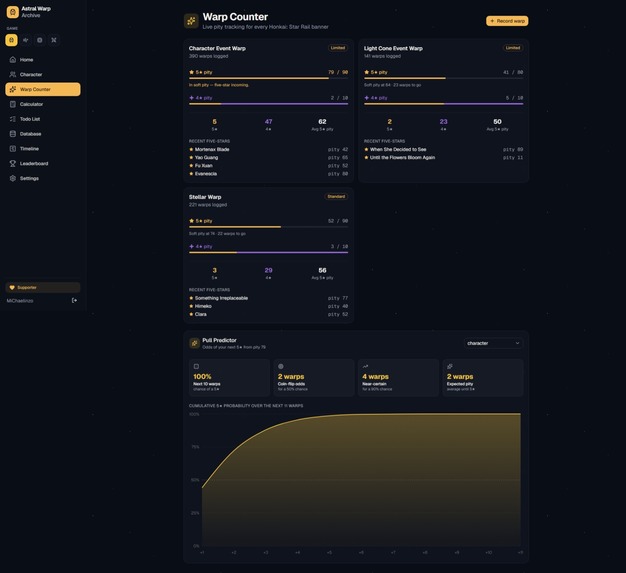The width and height of the screenshot is (626, 573).
Task: Click 'In soft pity — five-star incoming' text
Action: [x=219, y=85]
